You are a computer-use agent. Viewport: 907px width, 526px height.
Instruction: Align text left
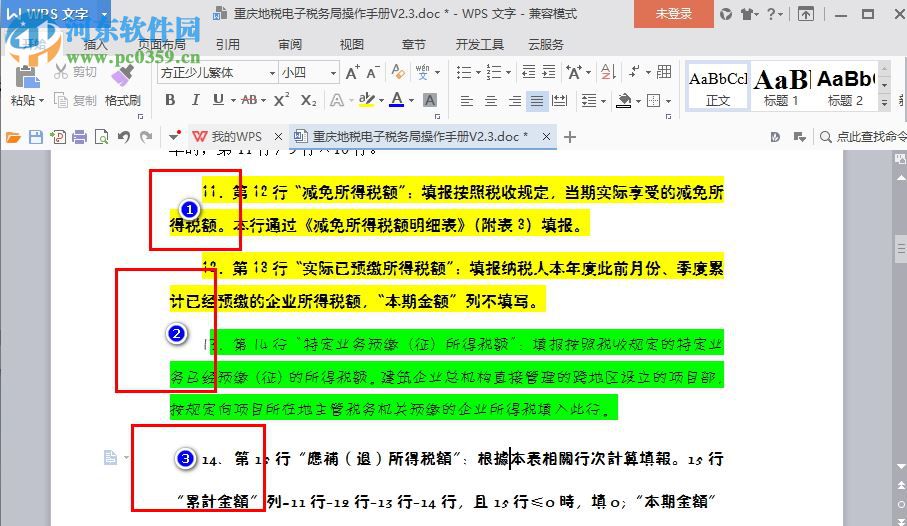(466, 101)
